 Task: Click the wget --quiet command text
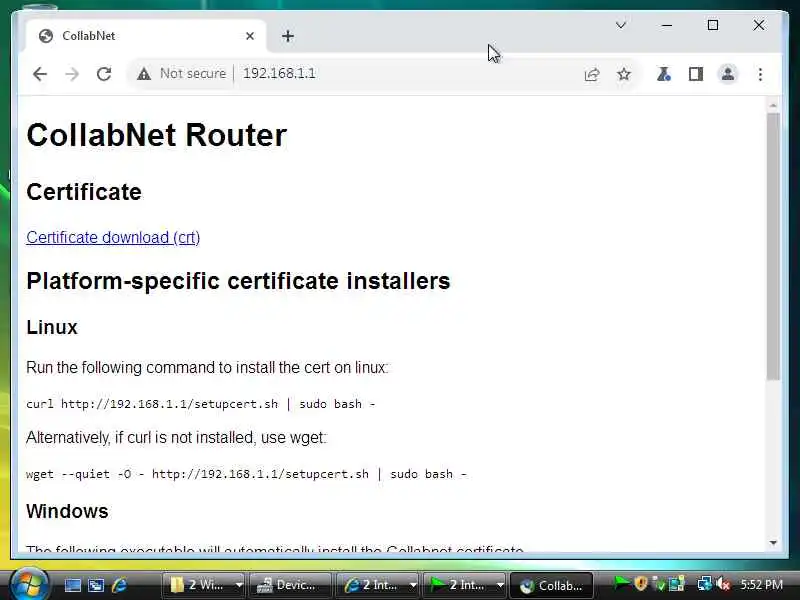(246, 474)
